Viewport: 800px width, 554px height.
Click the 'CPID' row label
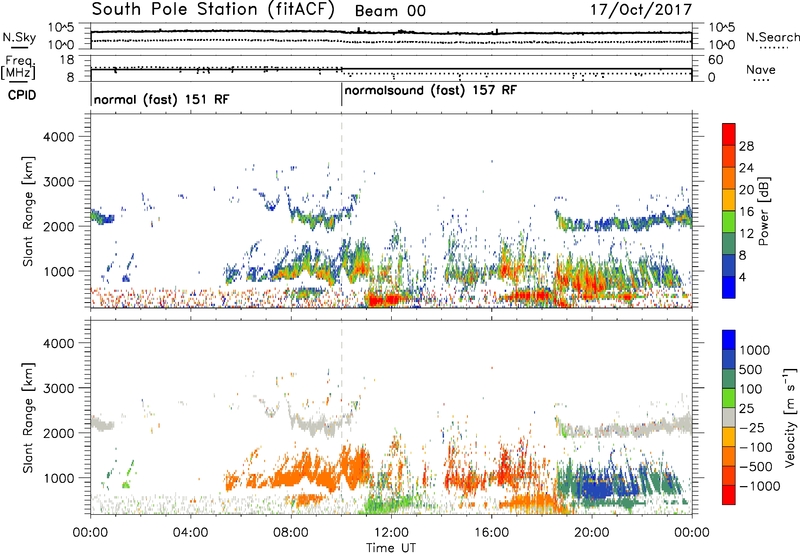pos(22,95)
